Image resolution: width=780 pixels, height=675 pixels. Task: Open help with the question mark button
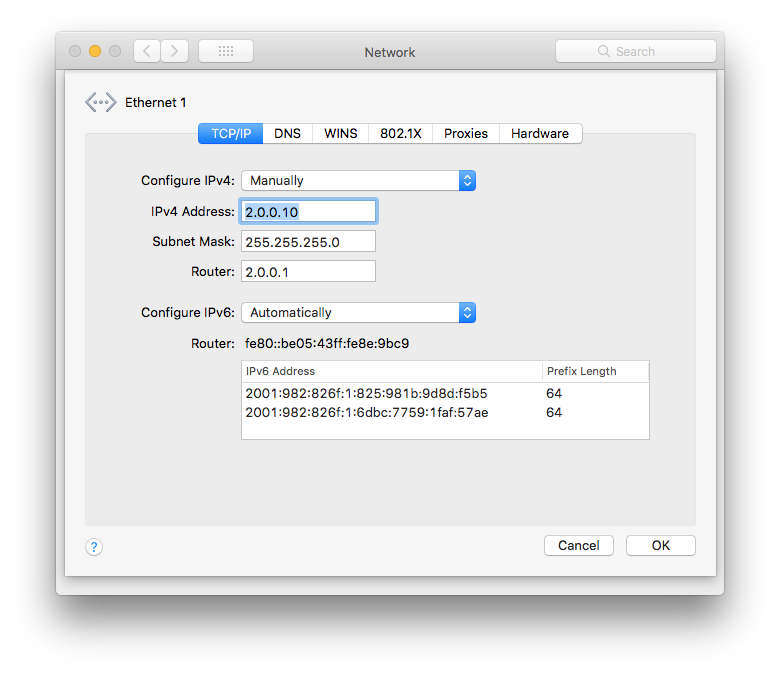click(x=94, y=547)
